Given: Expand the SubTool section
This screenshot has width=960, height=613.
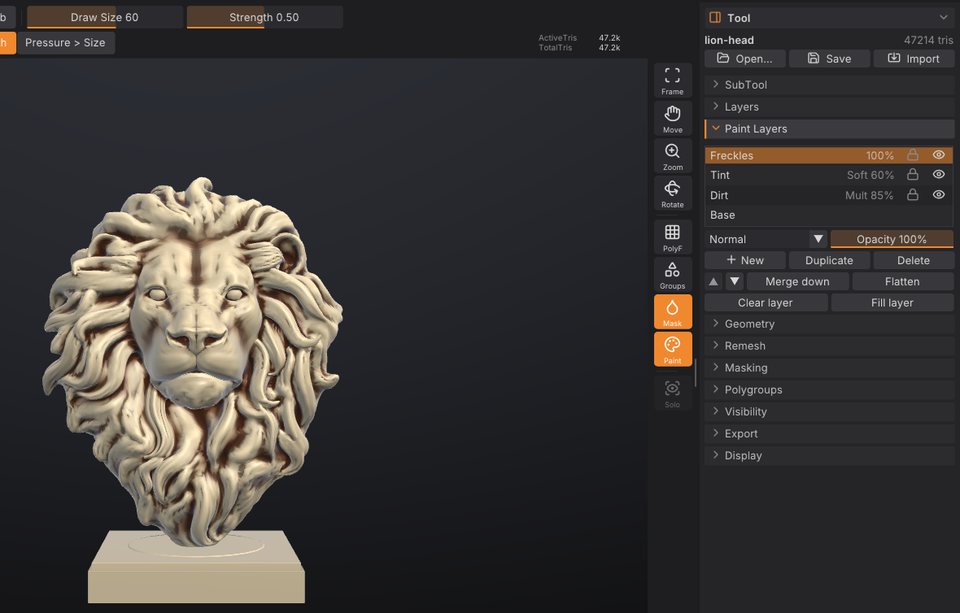Looking at the screenshot, I should tap(830, 85).
